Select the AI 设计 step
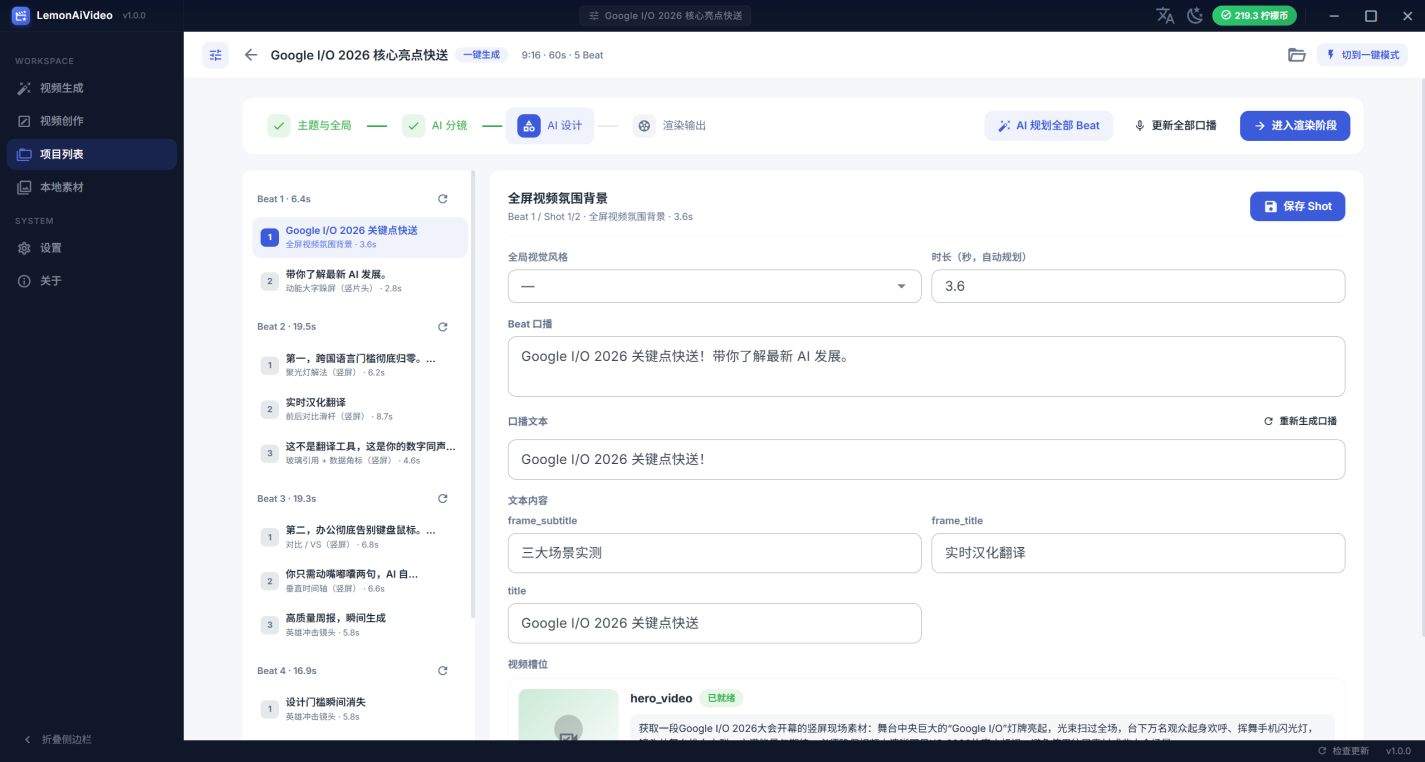This screenshot has height=762, width=1425. 550,126
